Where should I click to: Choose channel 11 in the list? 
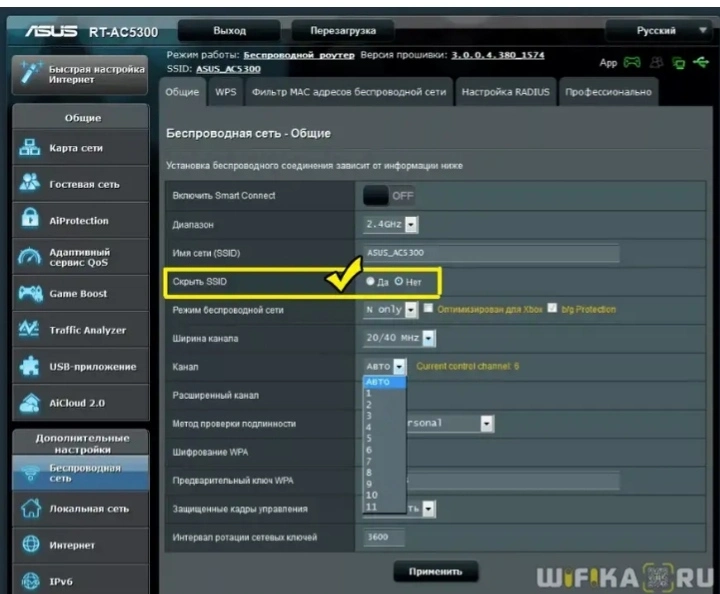click(384, 507)
